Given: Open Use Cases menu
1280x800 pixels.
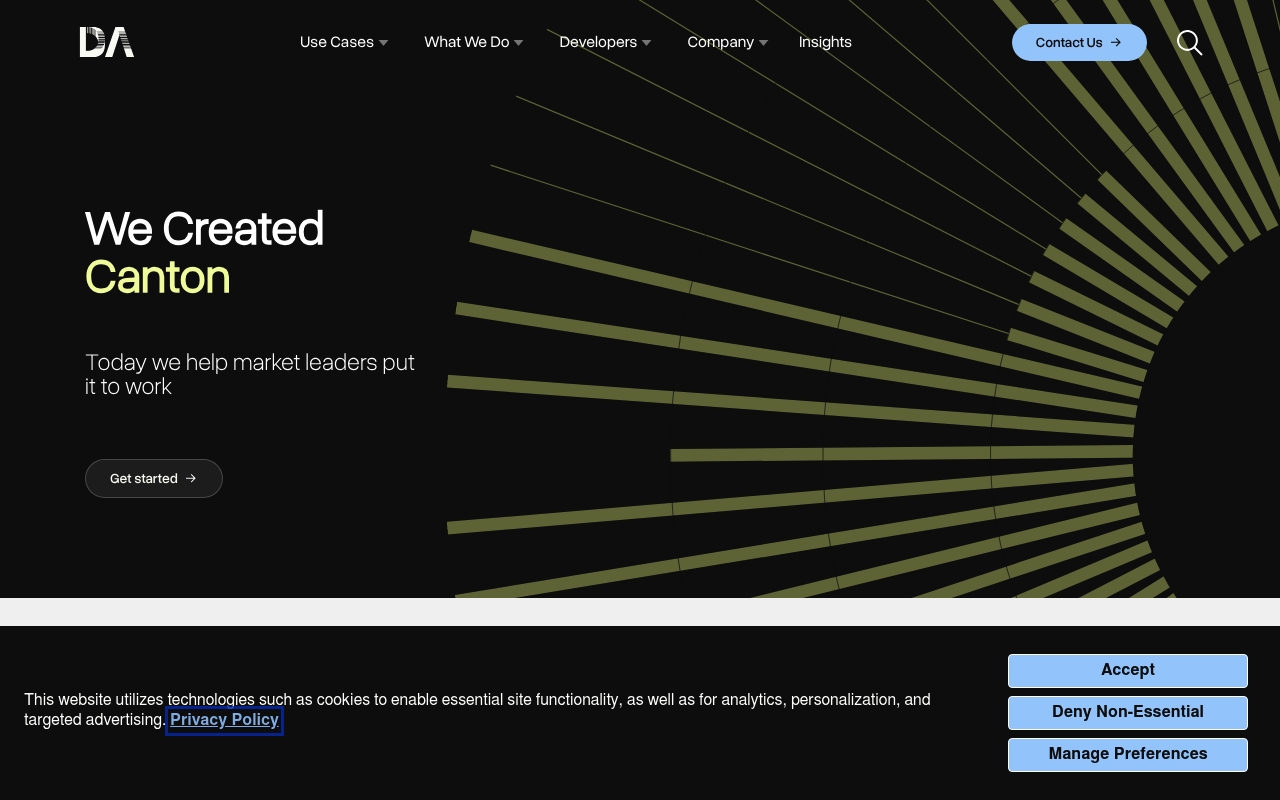Looking at the screenshot, I should (337, 42).
